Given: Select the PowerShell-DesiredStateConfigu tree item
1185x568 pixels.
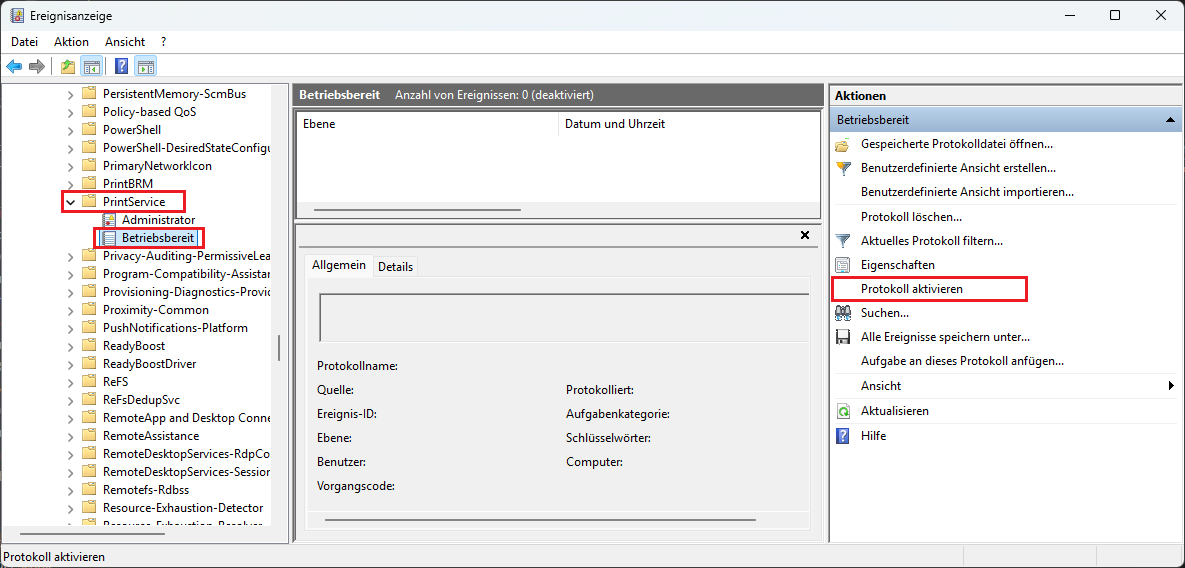Looking at the screenshot, I should click(186, 147).
